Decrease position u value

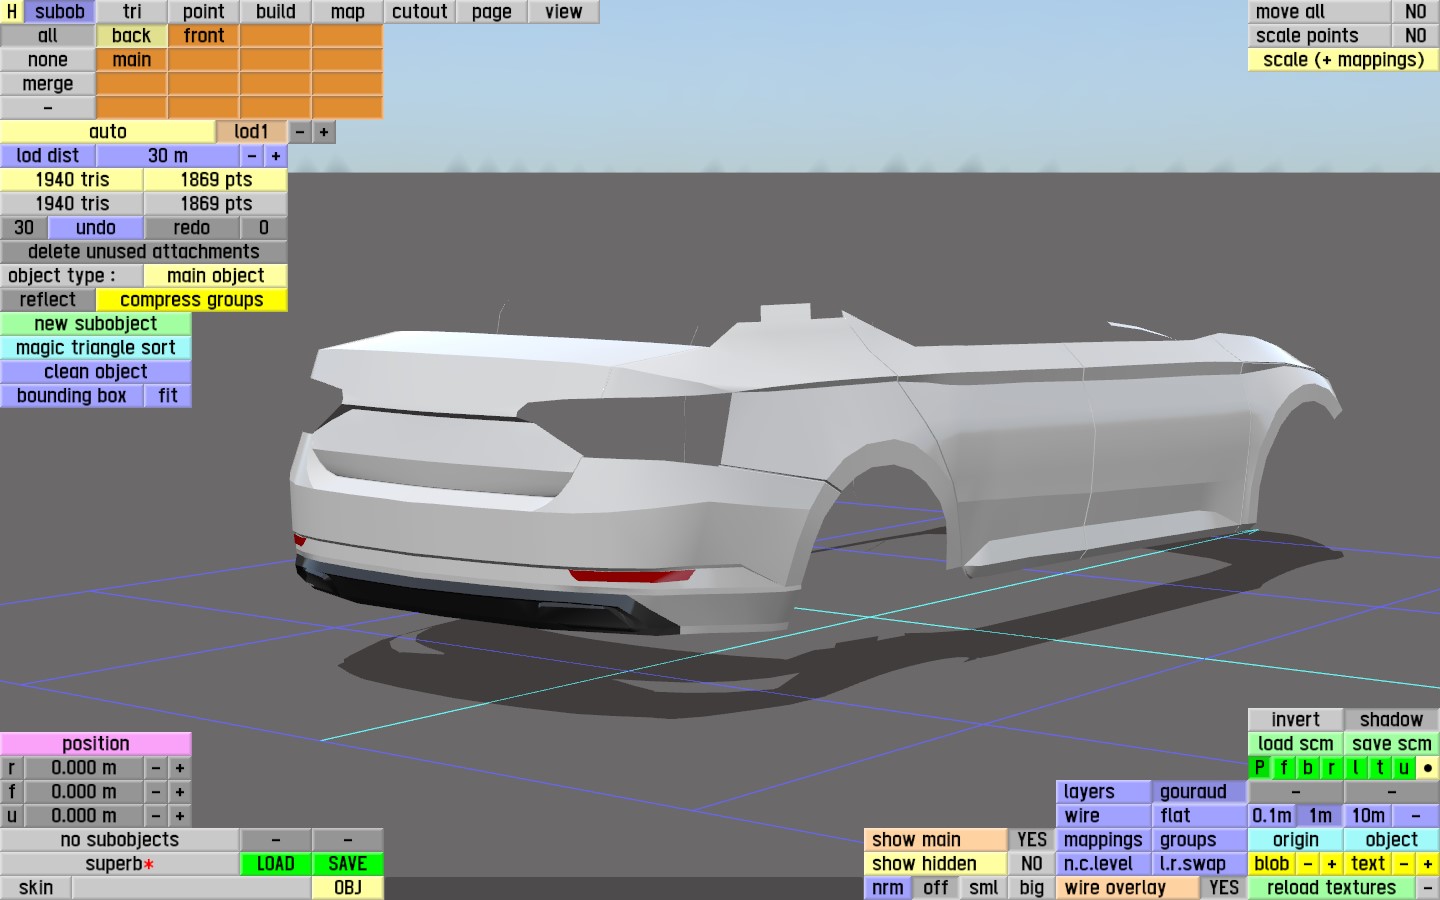click(x=156, y=816)
